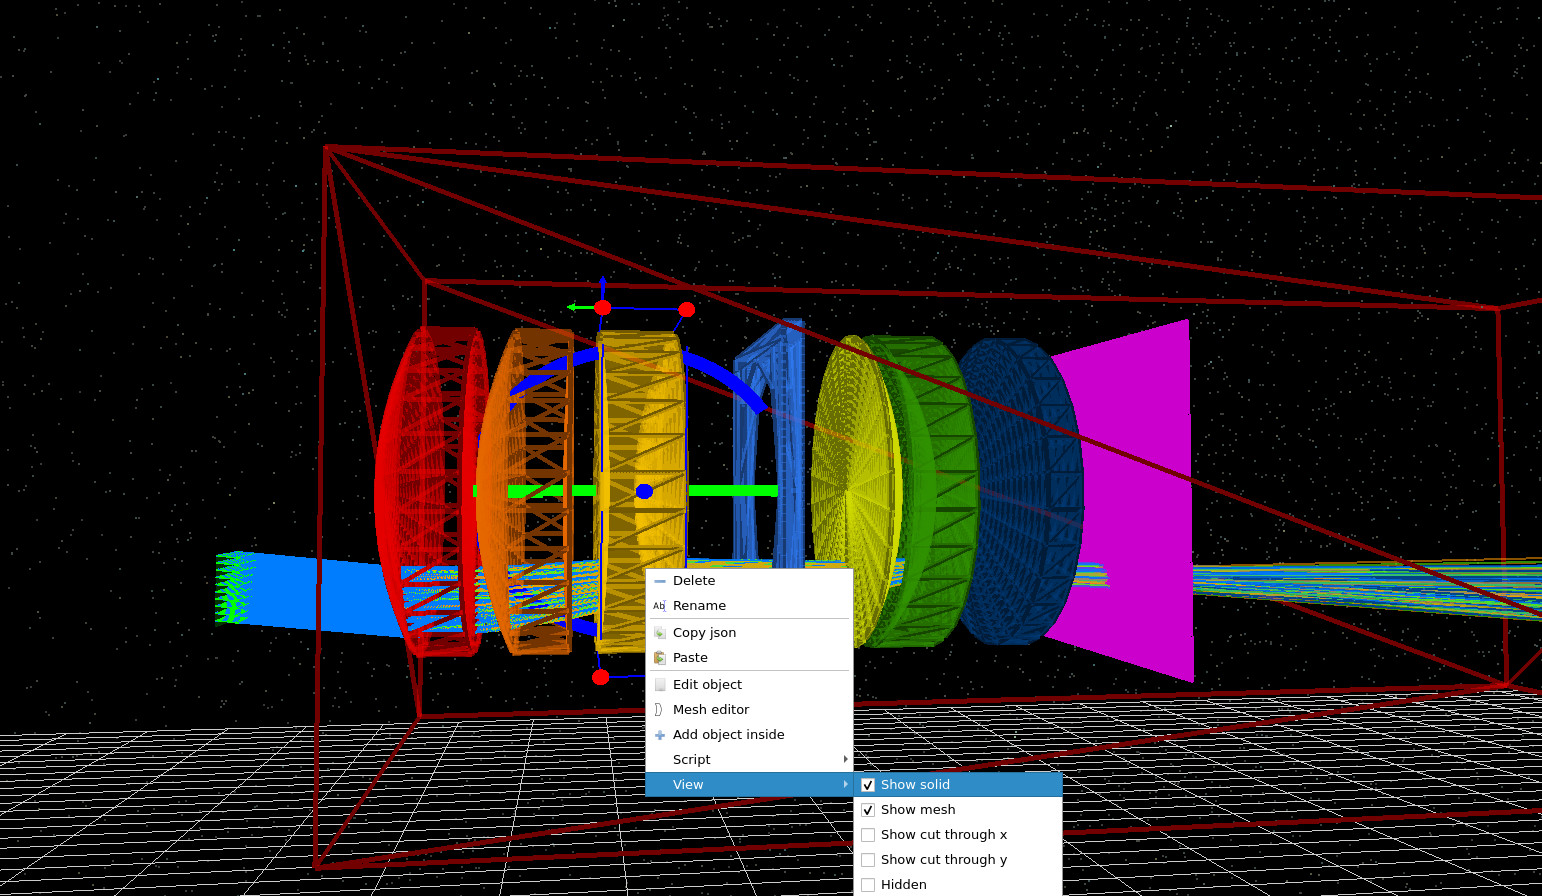Click the Paste clipboard icon
Viewport: 1542px width, 896px height.
tap(660, 657)
